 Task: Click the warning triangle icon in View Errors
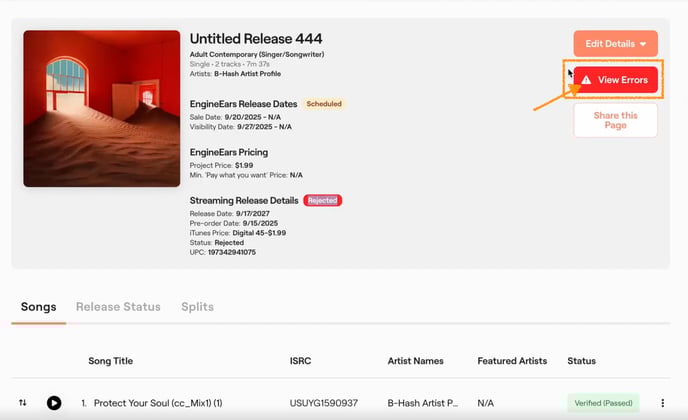click(586, 80)
